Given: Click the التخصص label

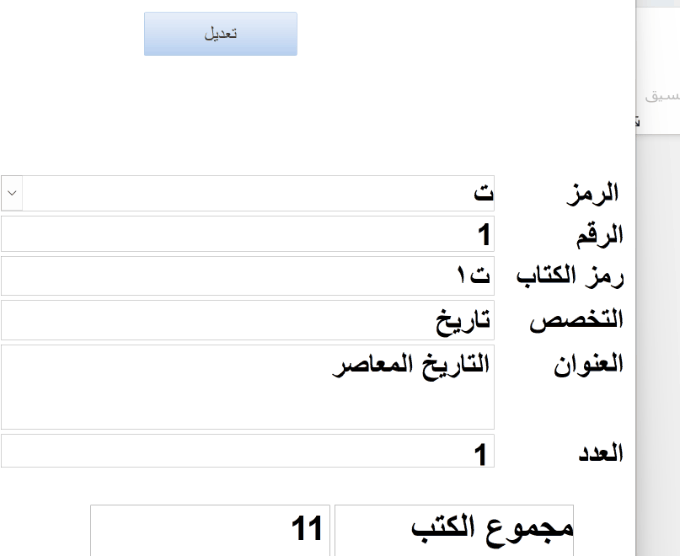Looking at the screenshot, I should [x=576, y=320].
